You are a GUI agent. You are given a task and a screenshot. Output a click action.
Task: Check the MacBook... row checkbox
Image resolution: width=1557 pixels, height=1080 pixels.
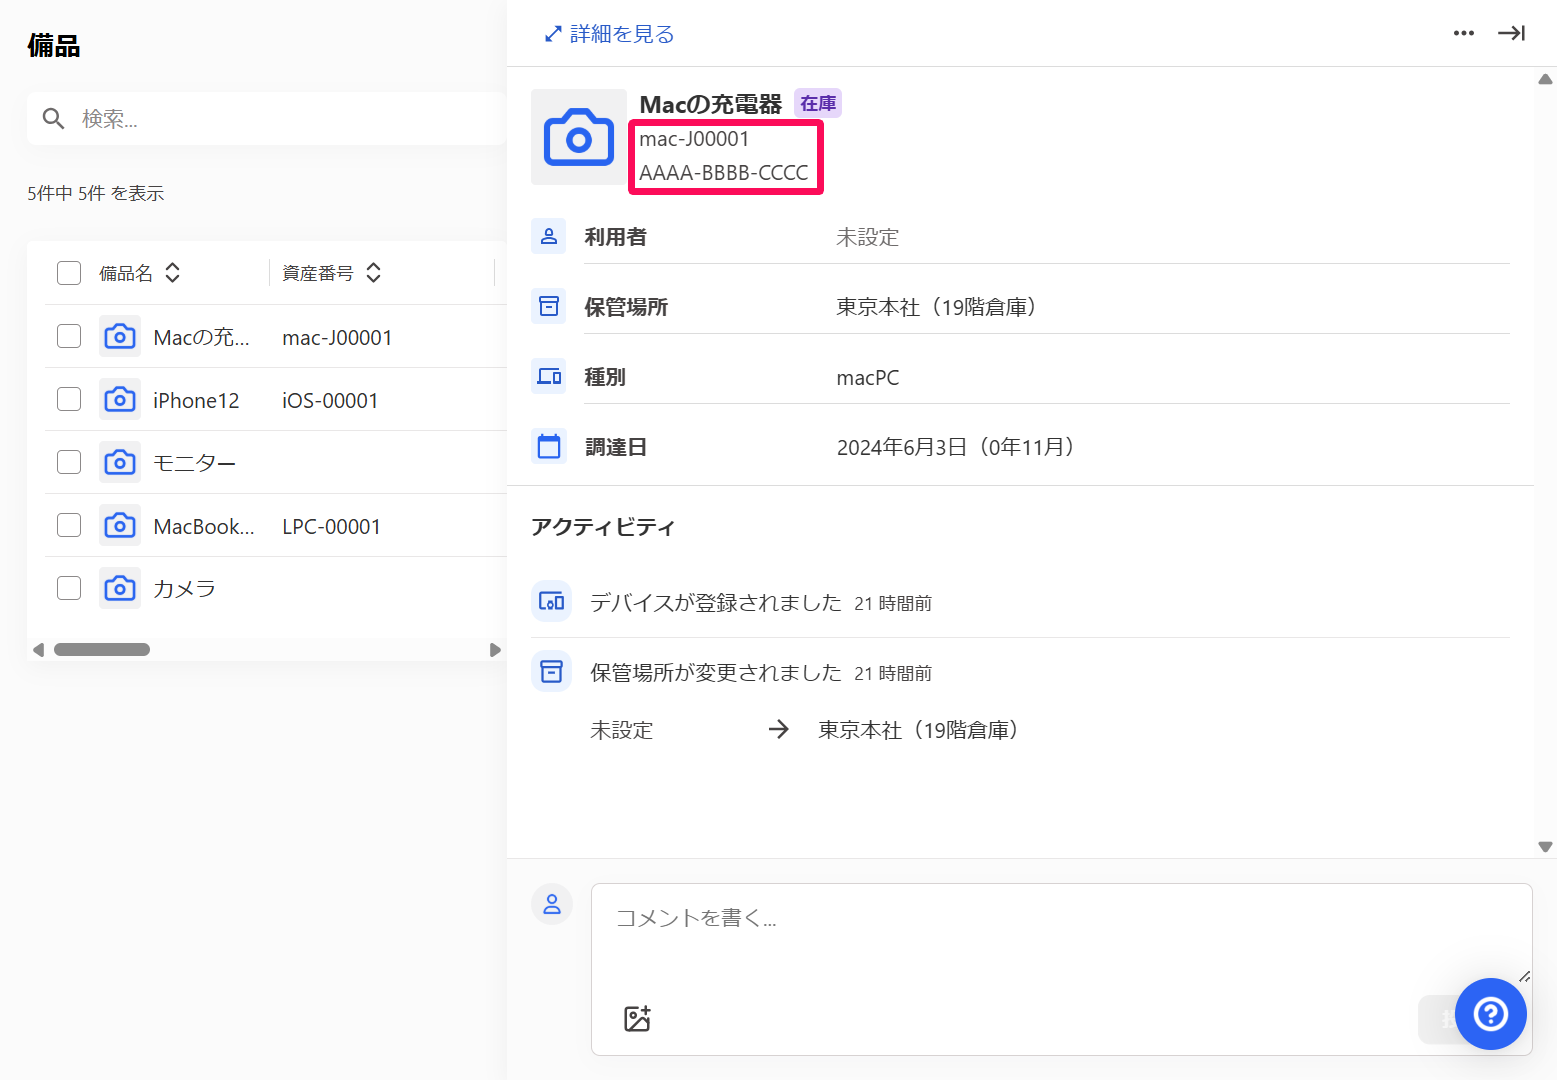coord(69,525)
